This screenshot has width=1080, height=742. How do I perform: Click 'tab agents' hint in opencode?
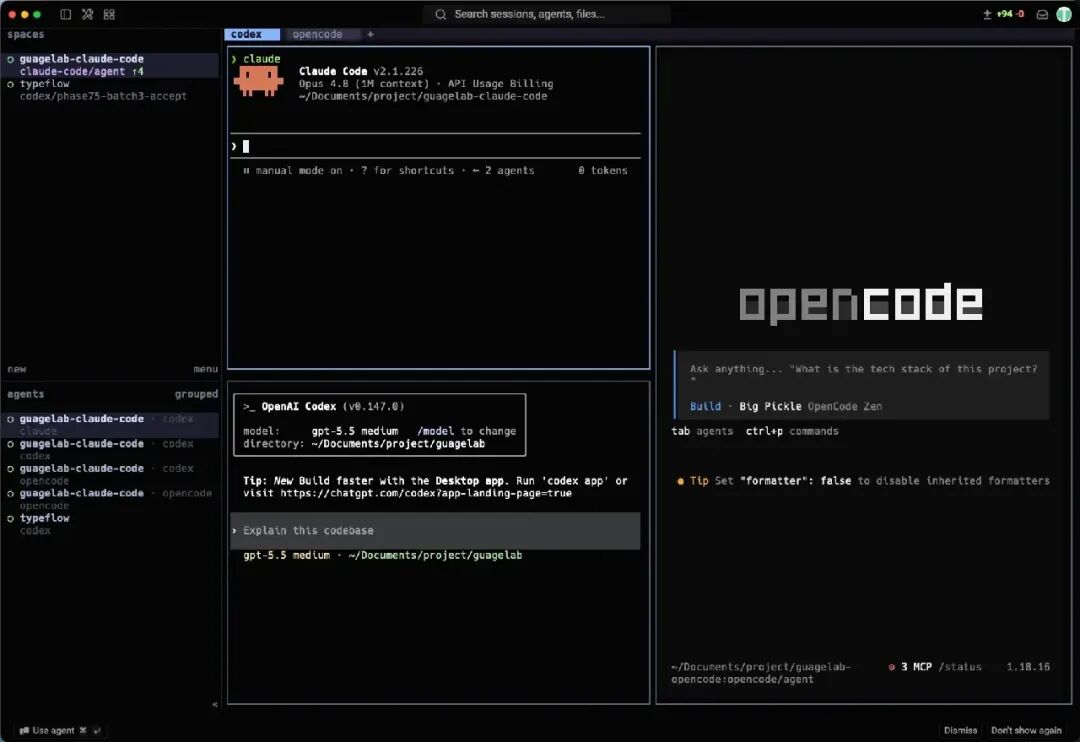(x=703, y=431)
